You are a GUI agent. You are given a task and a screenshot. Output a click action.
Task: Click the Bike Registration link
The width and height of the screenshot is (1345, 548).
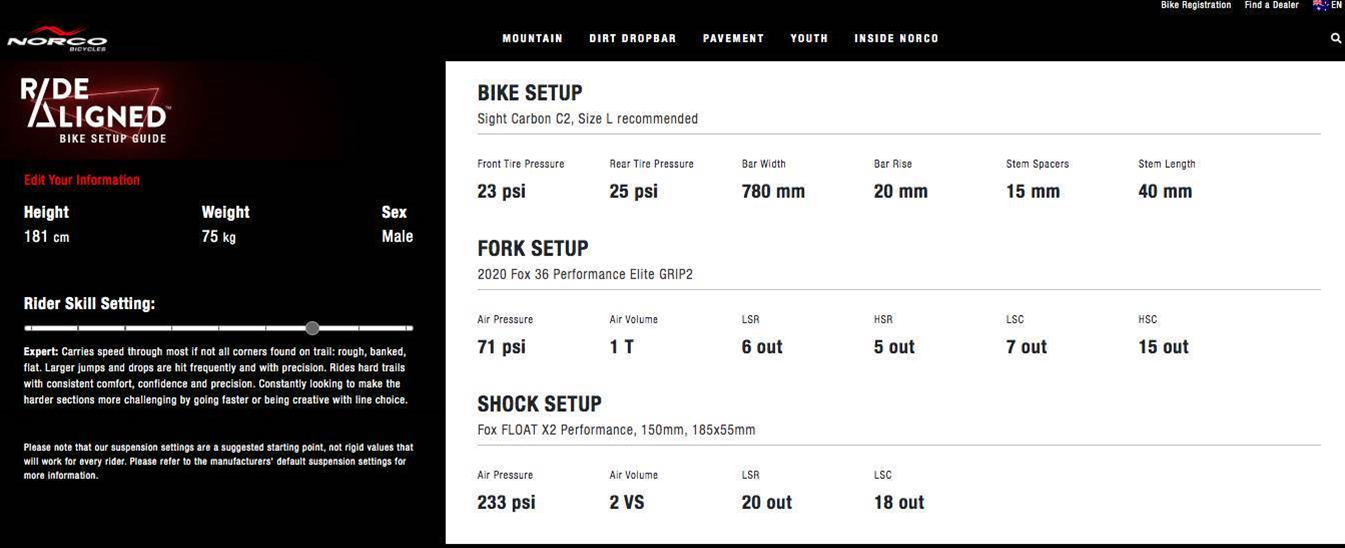[1196, 5]
